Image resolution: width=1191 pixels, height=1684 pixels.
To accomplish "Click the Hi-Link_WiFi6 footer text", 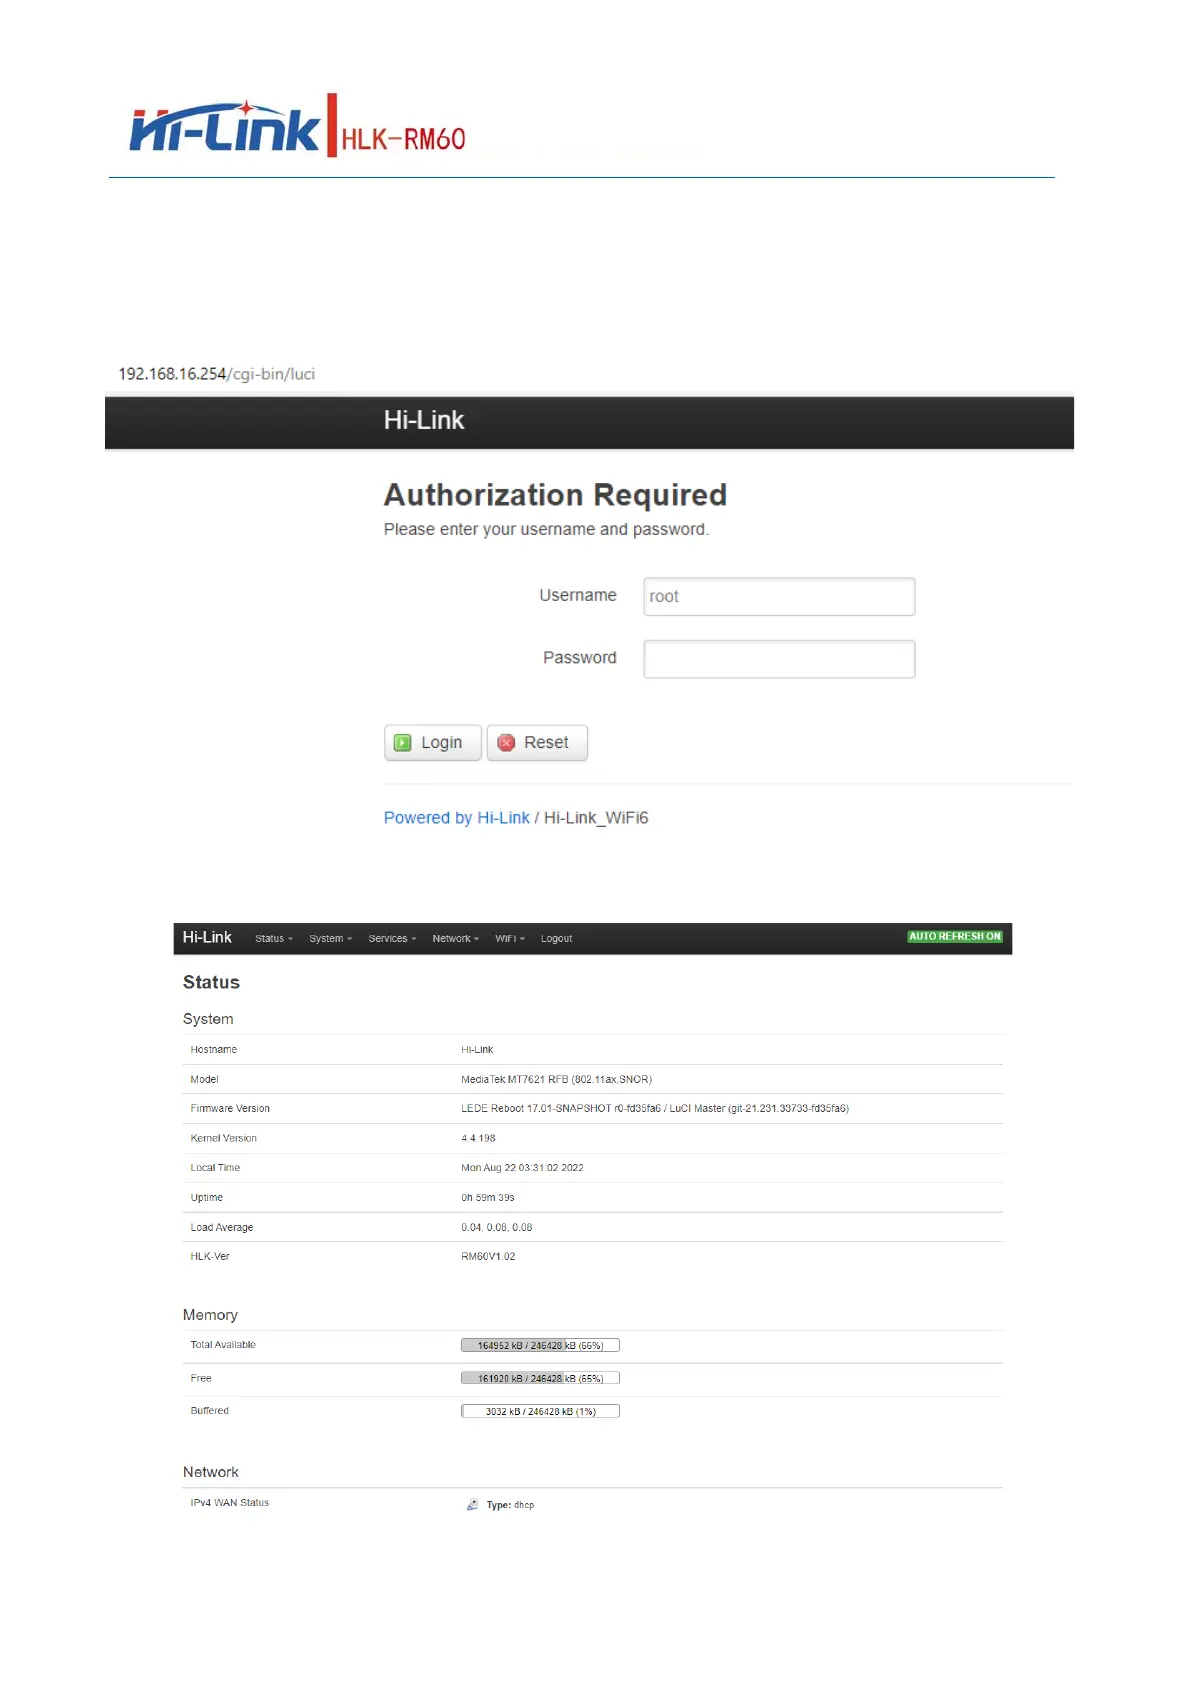I will [x=596, y=818].
